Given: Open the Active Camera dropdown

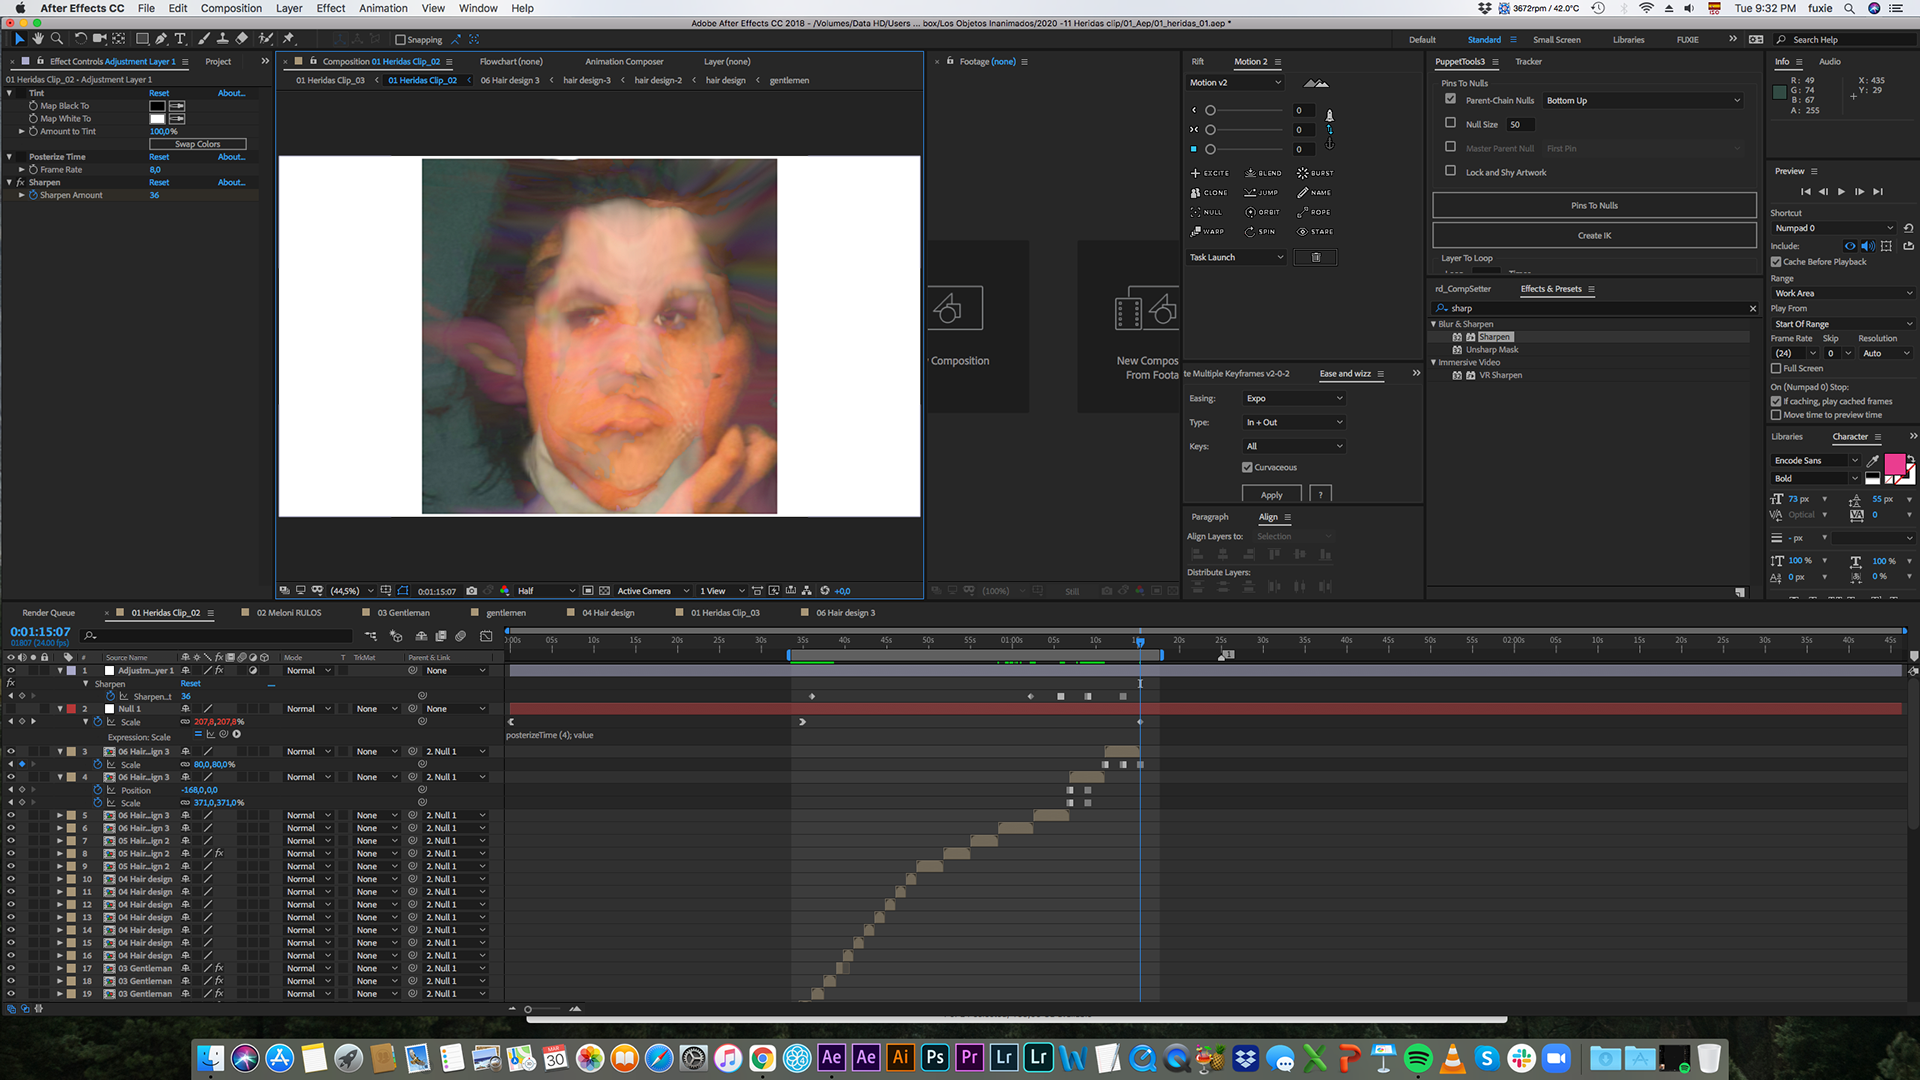Looking at the screenshot, I should [x=653, y=591].
